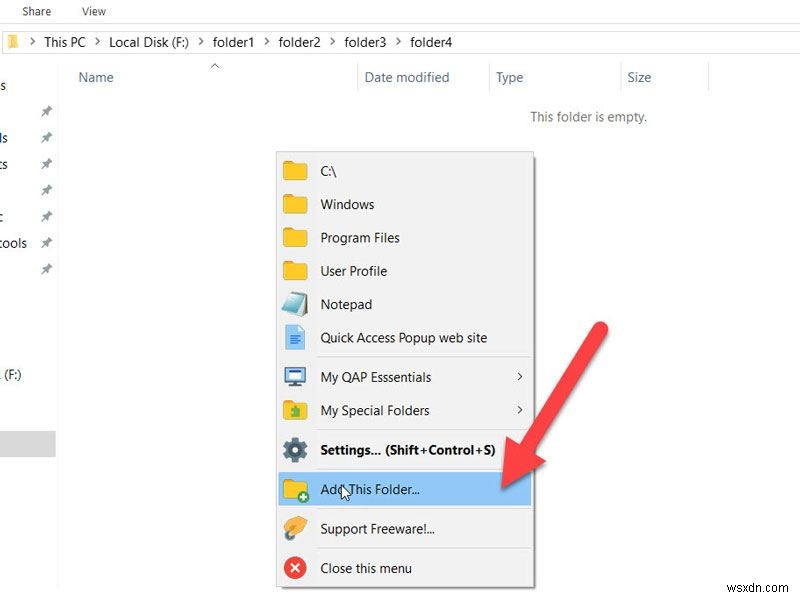Click the Windows folder icon
This screenshot has height=598, width=800.
295,205
